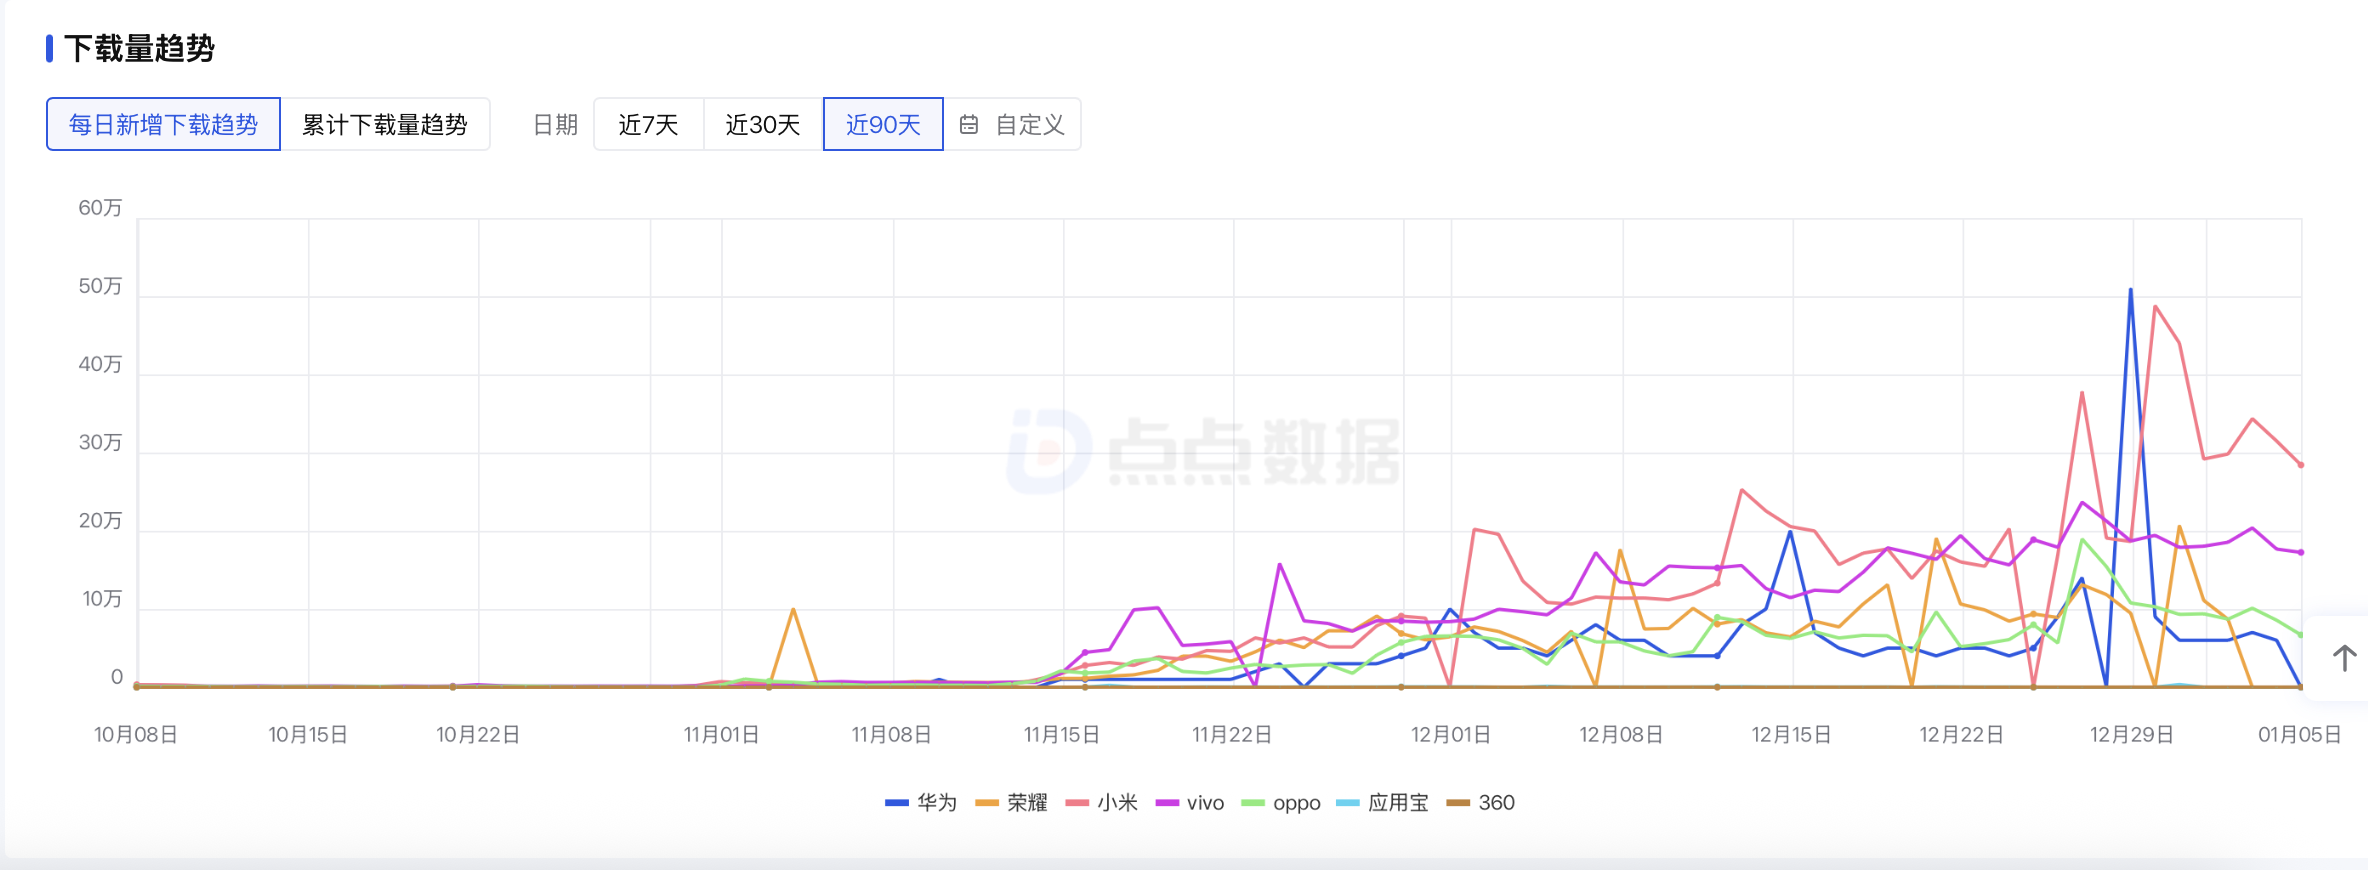
Task: Switch to 累计下载量趋势 tab
Action: point(385,125)
